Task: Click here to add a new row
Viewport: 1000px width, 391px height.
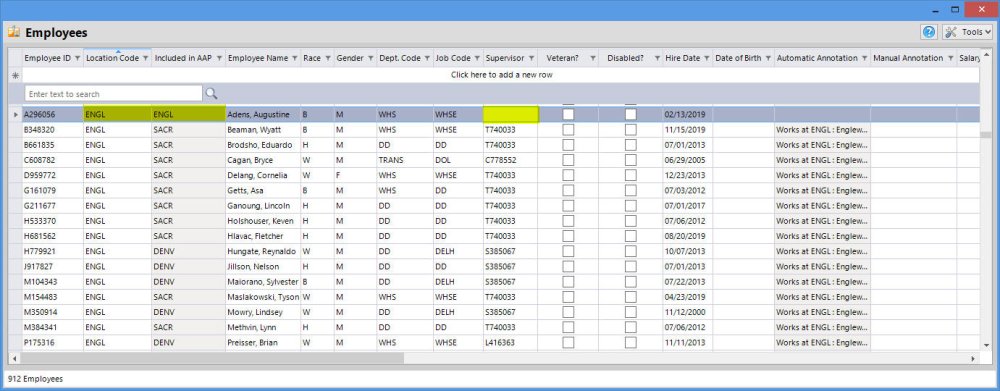Action: tap(501, 75)
